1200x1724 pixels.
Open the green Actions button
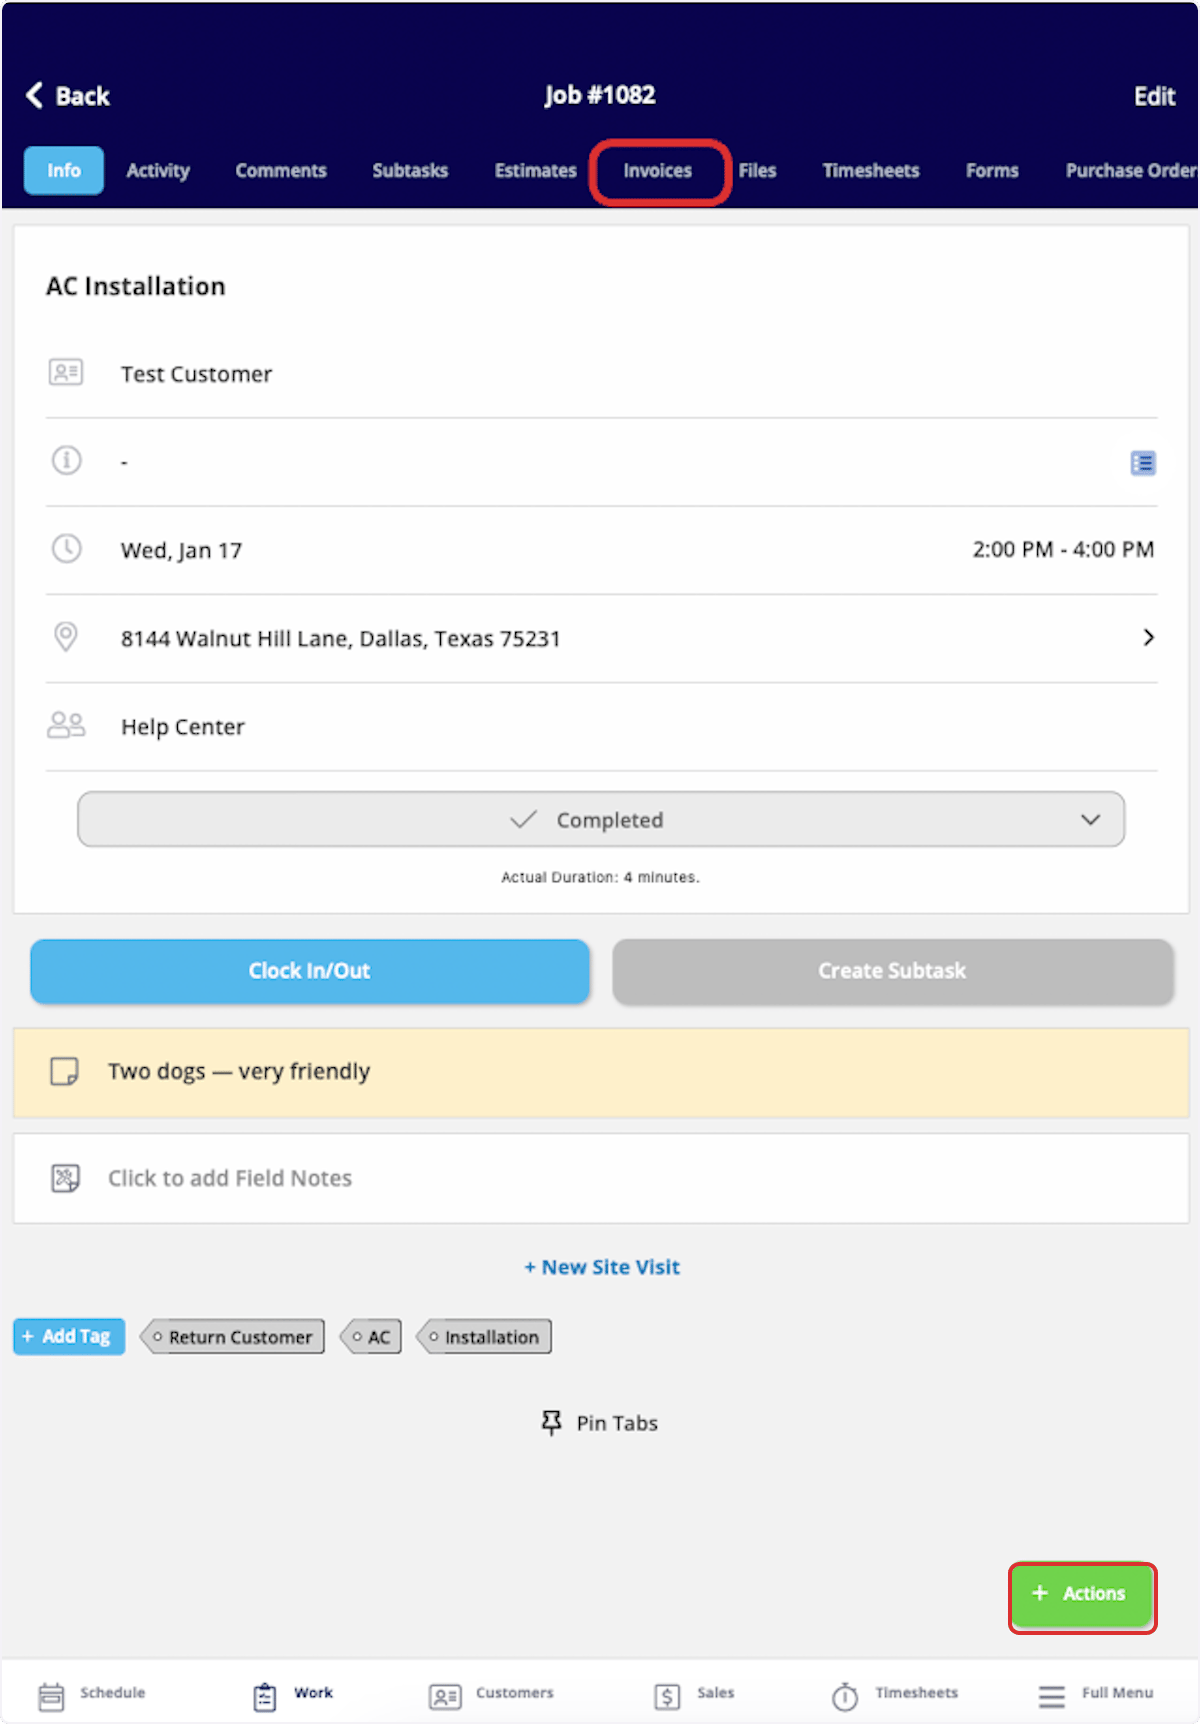(1083, 1594)
